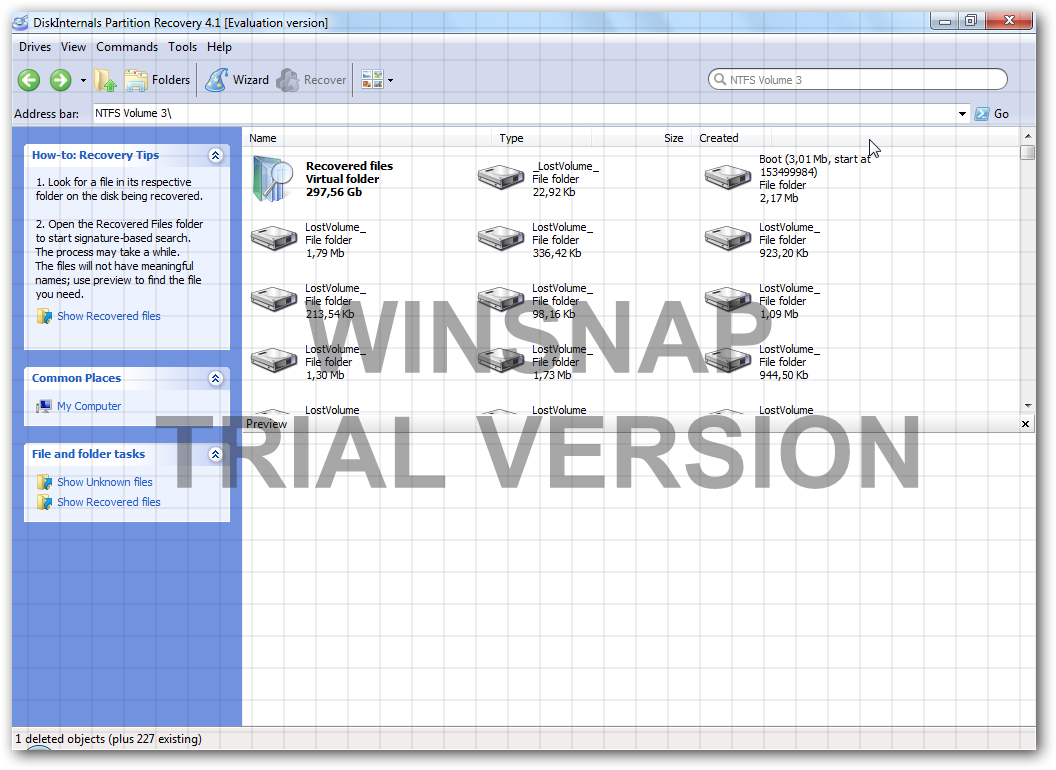Open the Help menu
Screen dimensions: 1056x770
[219, 46]
